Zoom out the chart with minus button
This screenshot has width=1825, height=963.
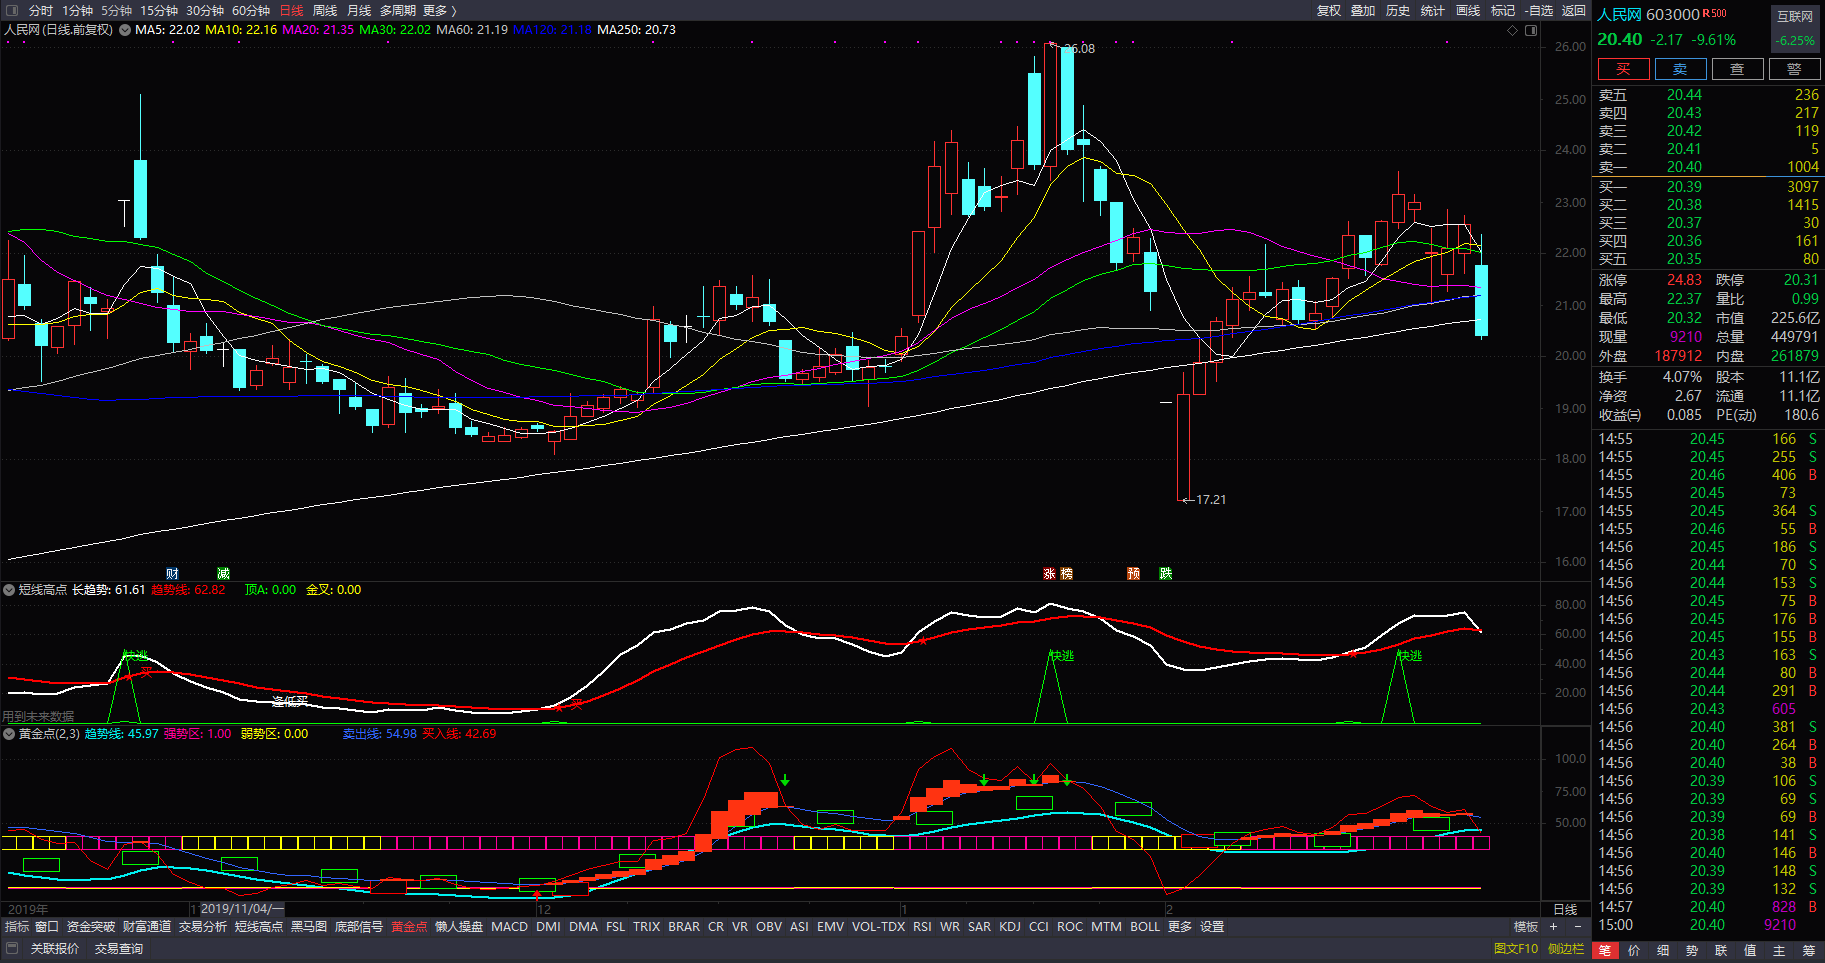tap(1573, 927)
